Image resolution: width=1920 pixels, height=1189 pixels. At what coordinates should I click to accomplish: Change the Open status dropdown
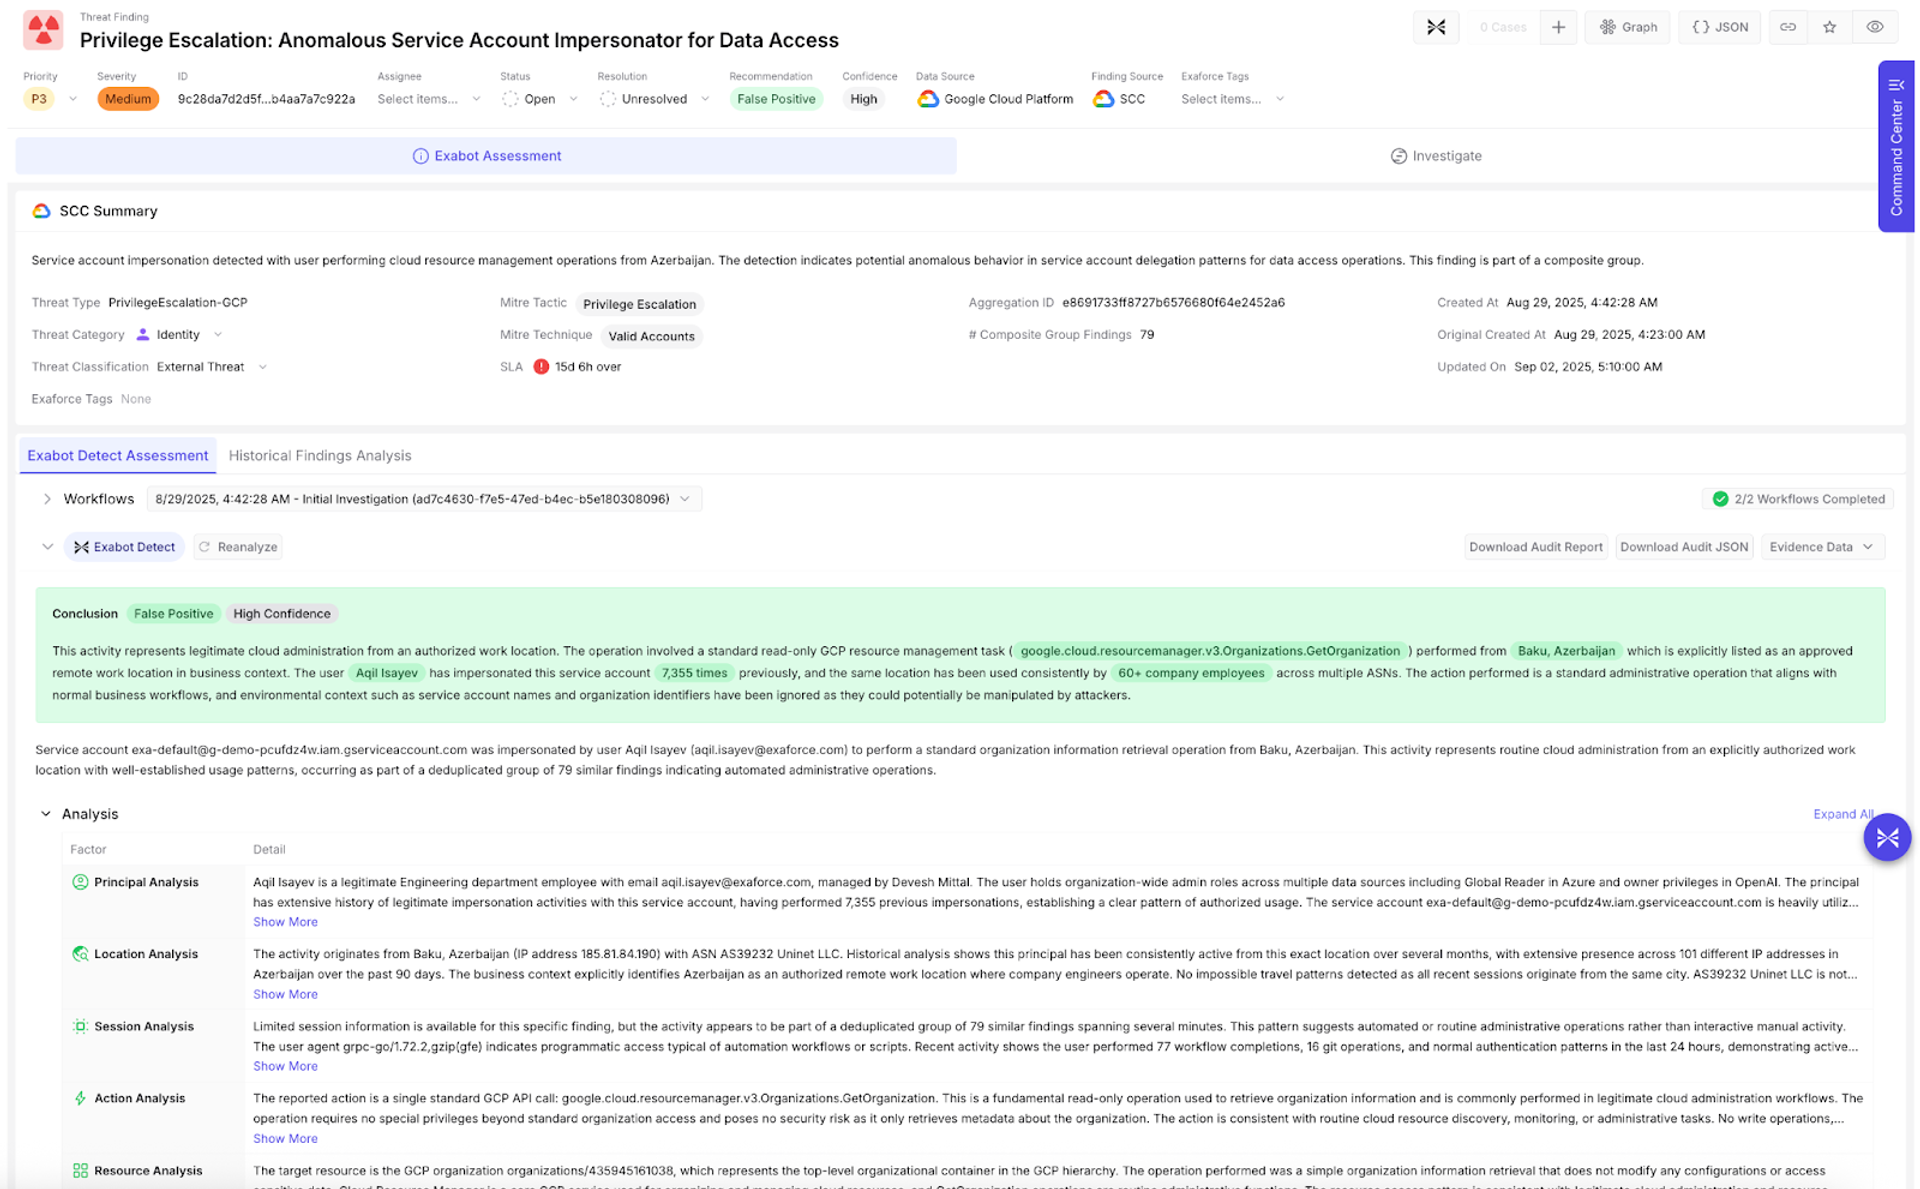point(539,99)
